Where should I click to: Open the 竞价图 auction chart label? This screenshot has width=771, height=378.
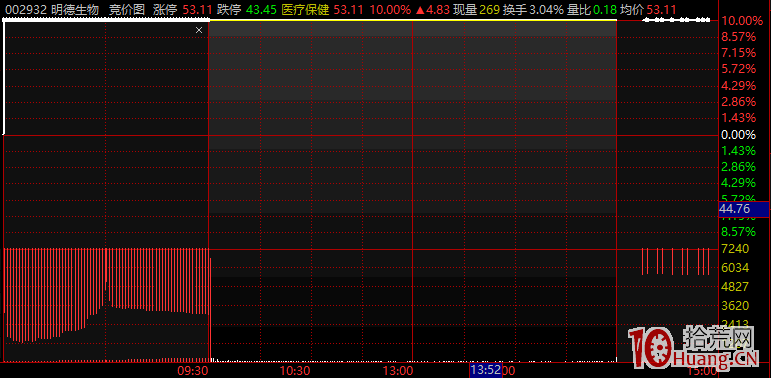coord(127,9)
